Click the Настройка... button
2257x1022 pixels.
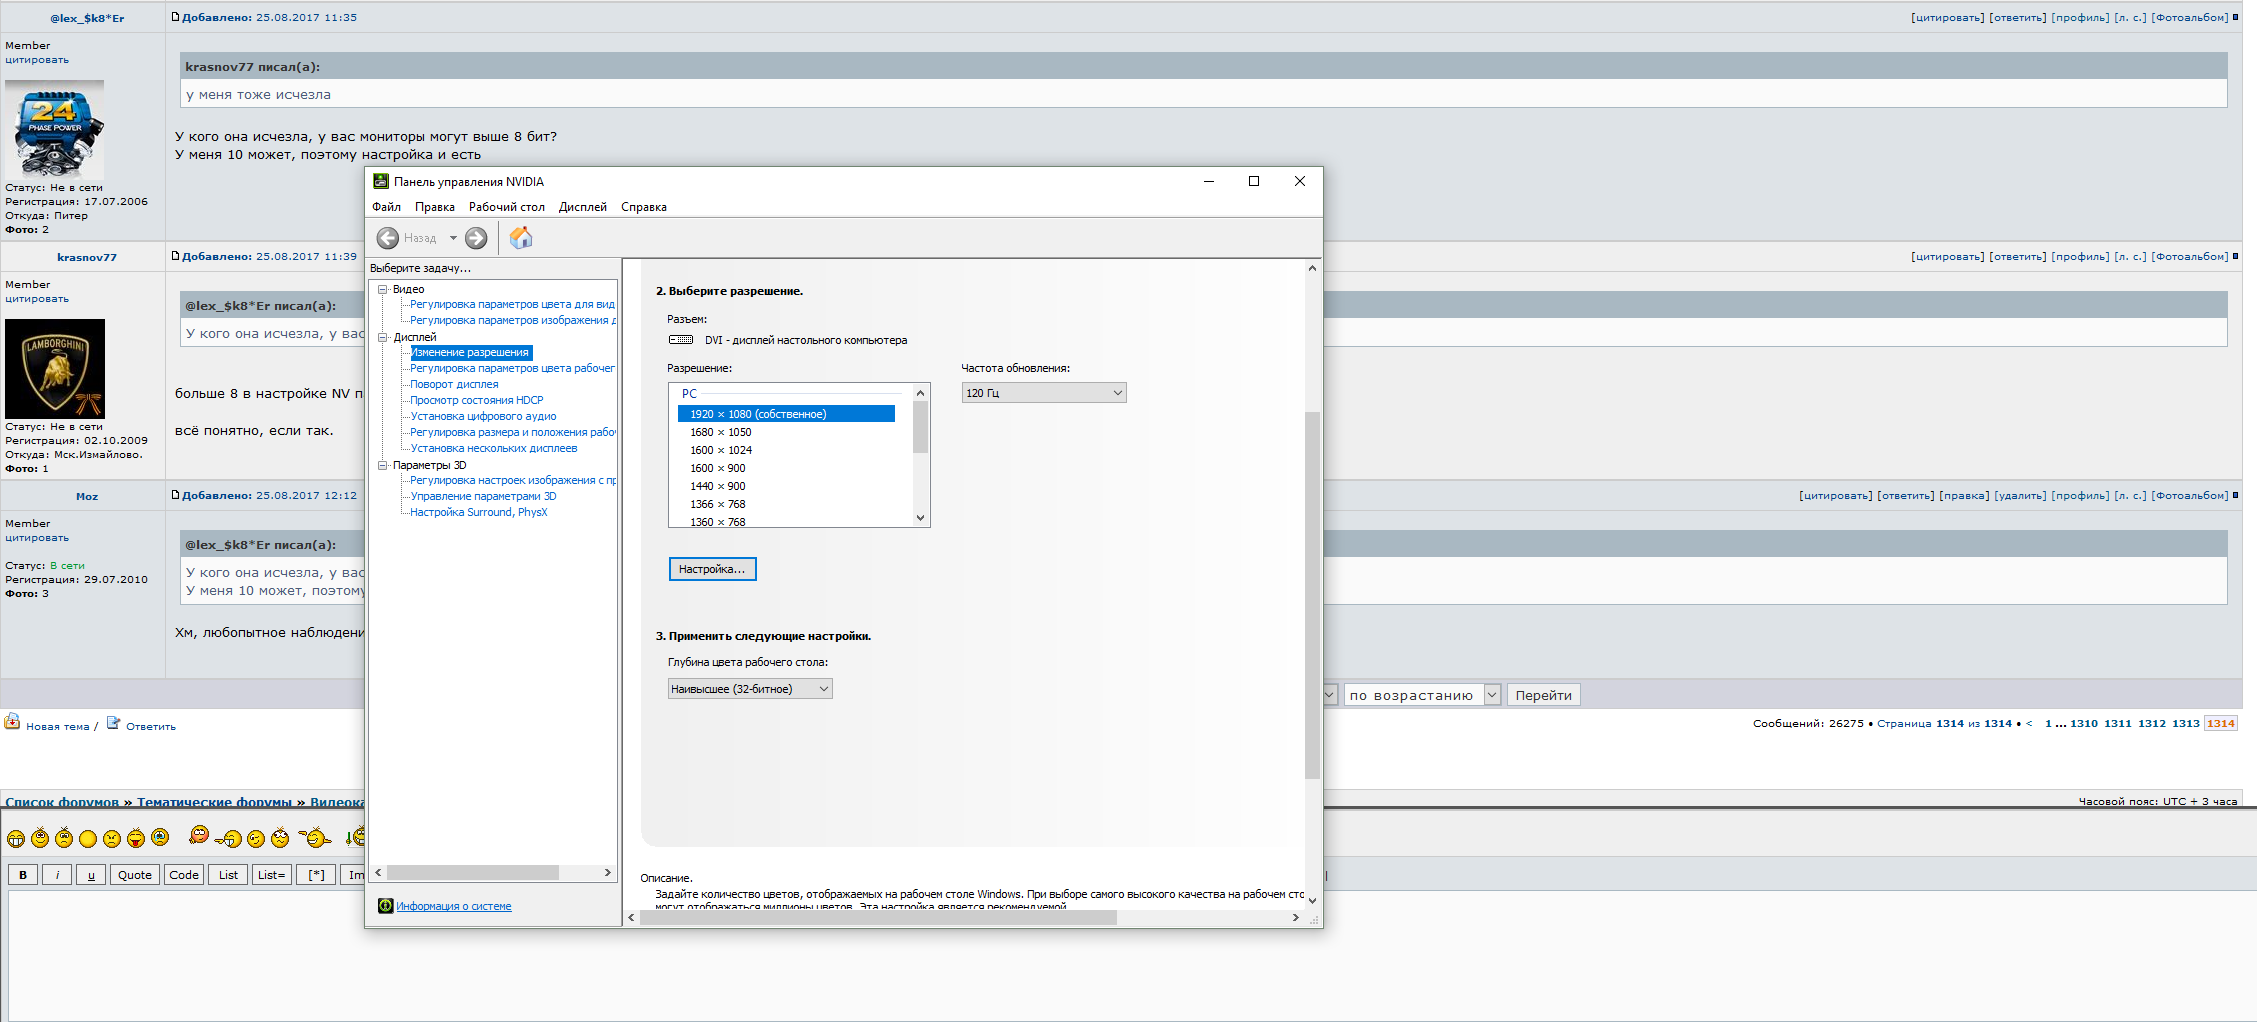click(x=712, y=569)
